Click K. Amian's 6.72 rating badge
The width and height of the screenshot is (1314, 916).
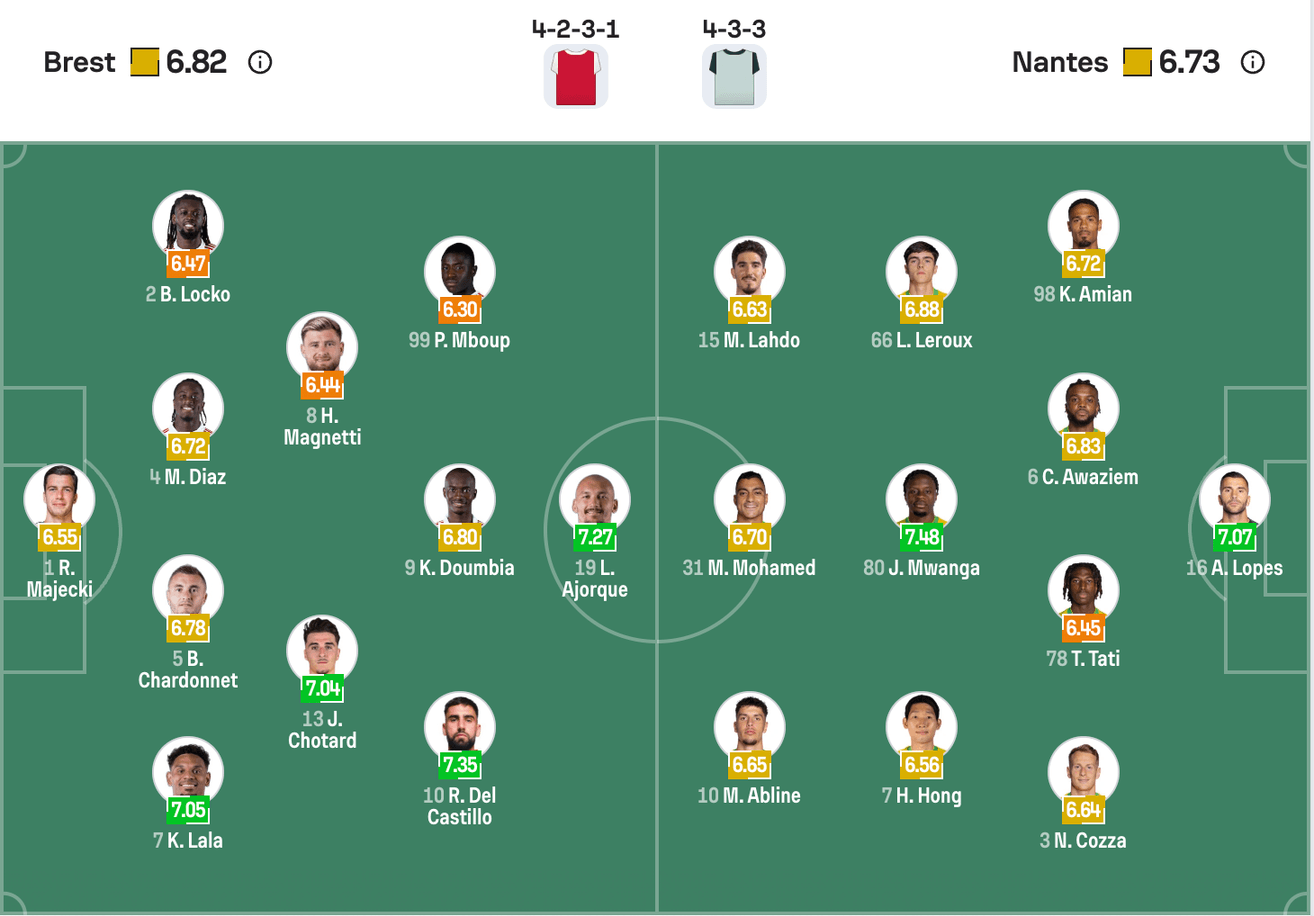(x=1084, y=265)
